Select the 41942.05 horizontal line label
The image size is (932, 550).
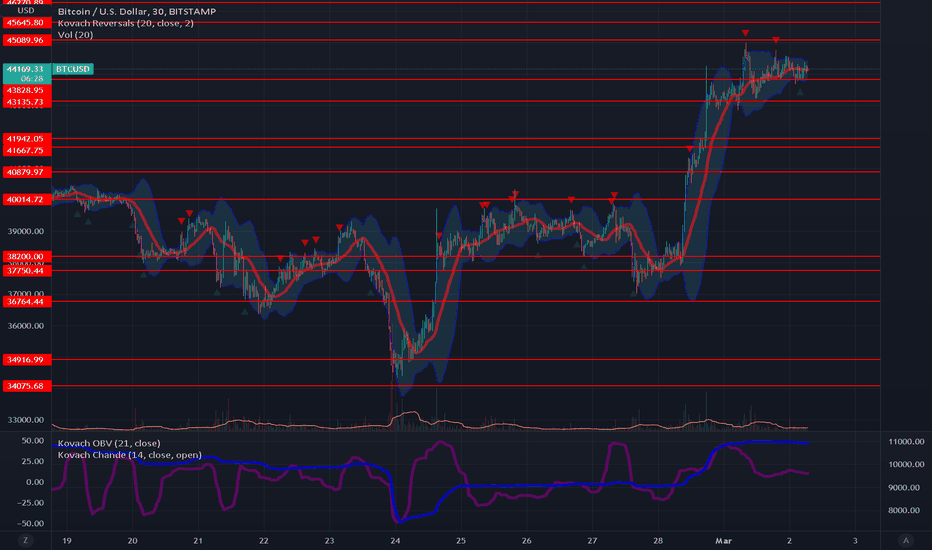pyautogui.click(x=27, y=139)
